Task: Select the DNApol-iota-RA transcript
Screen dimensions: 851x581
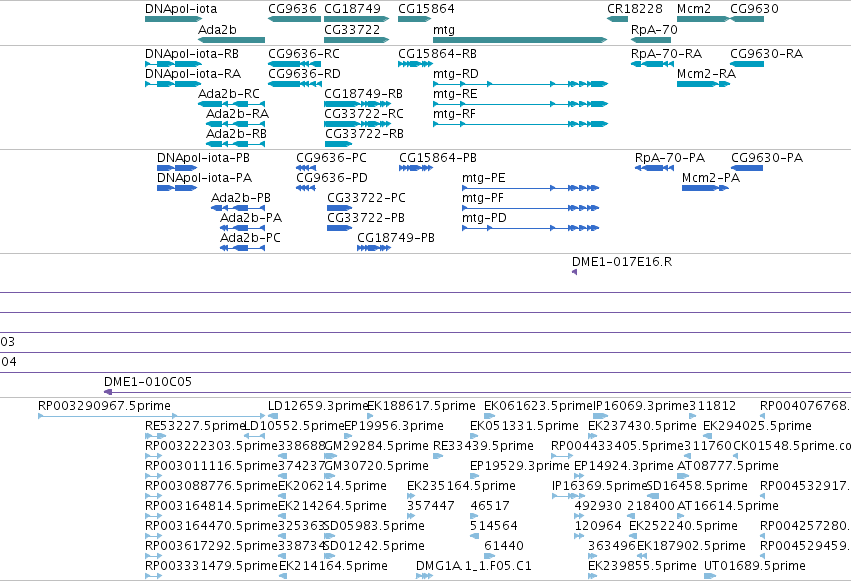Action: coord(173,84)
